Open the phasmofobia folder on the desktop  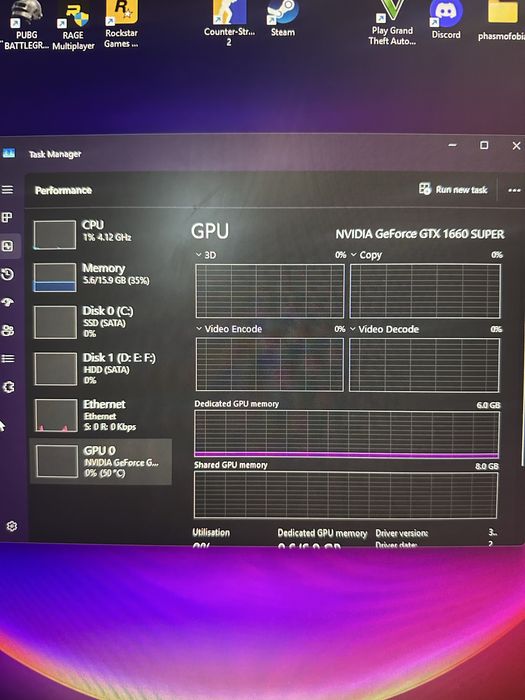(502, 21)
